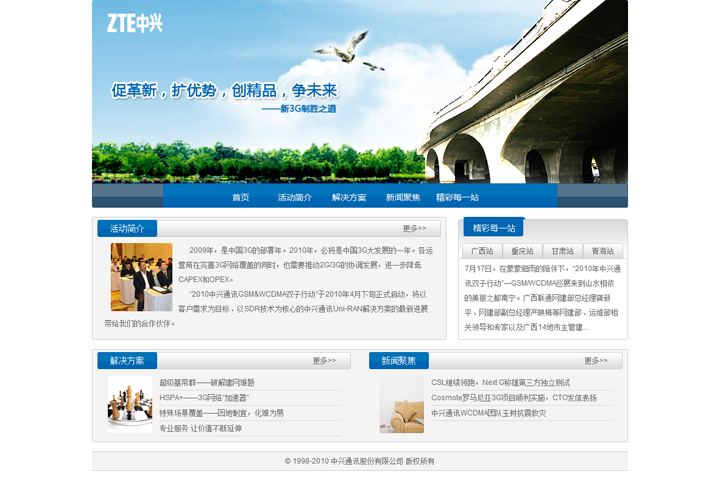Go to 活动简介 in the nav bar

click(295, 198)
